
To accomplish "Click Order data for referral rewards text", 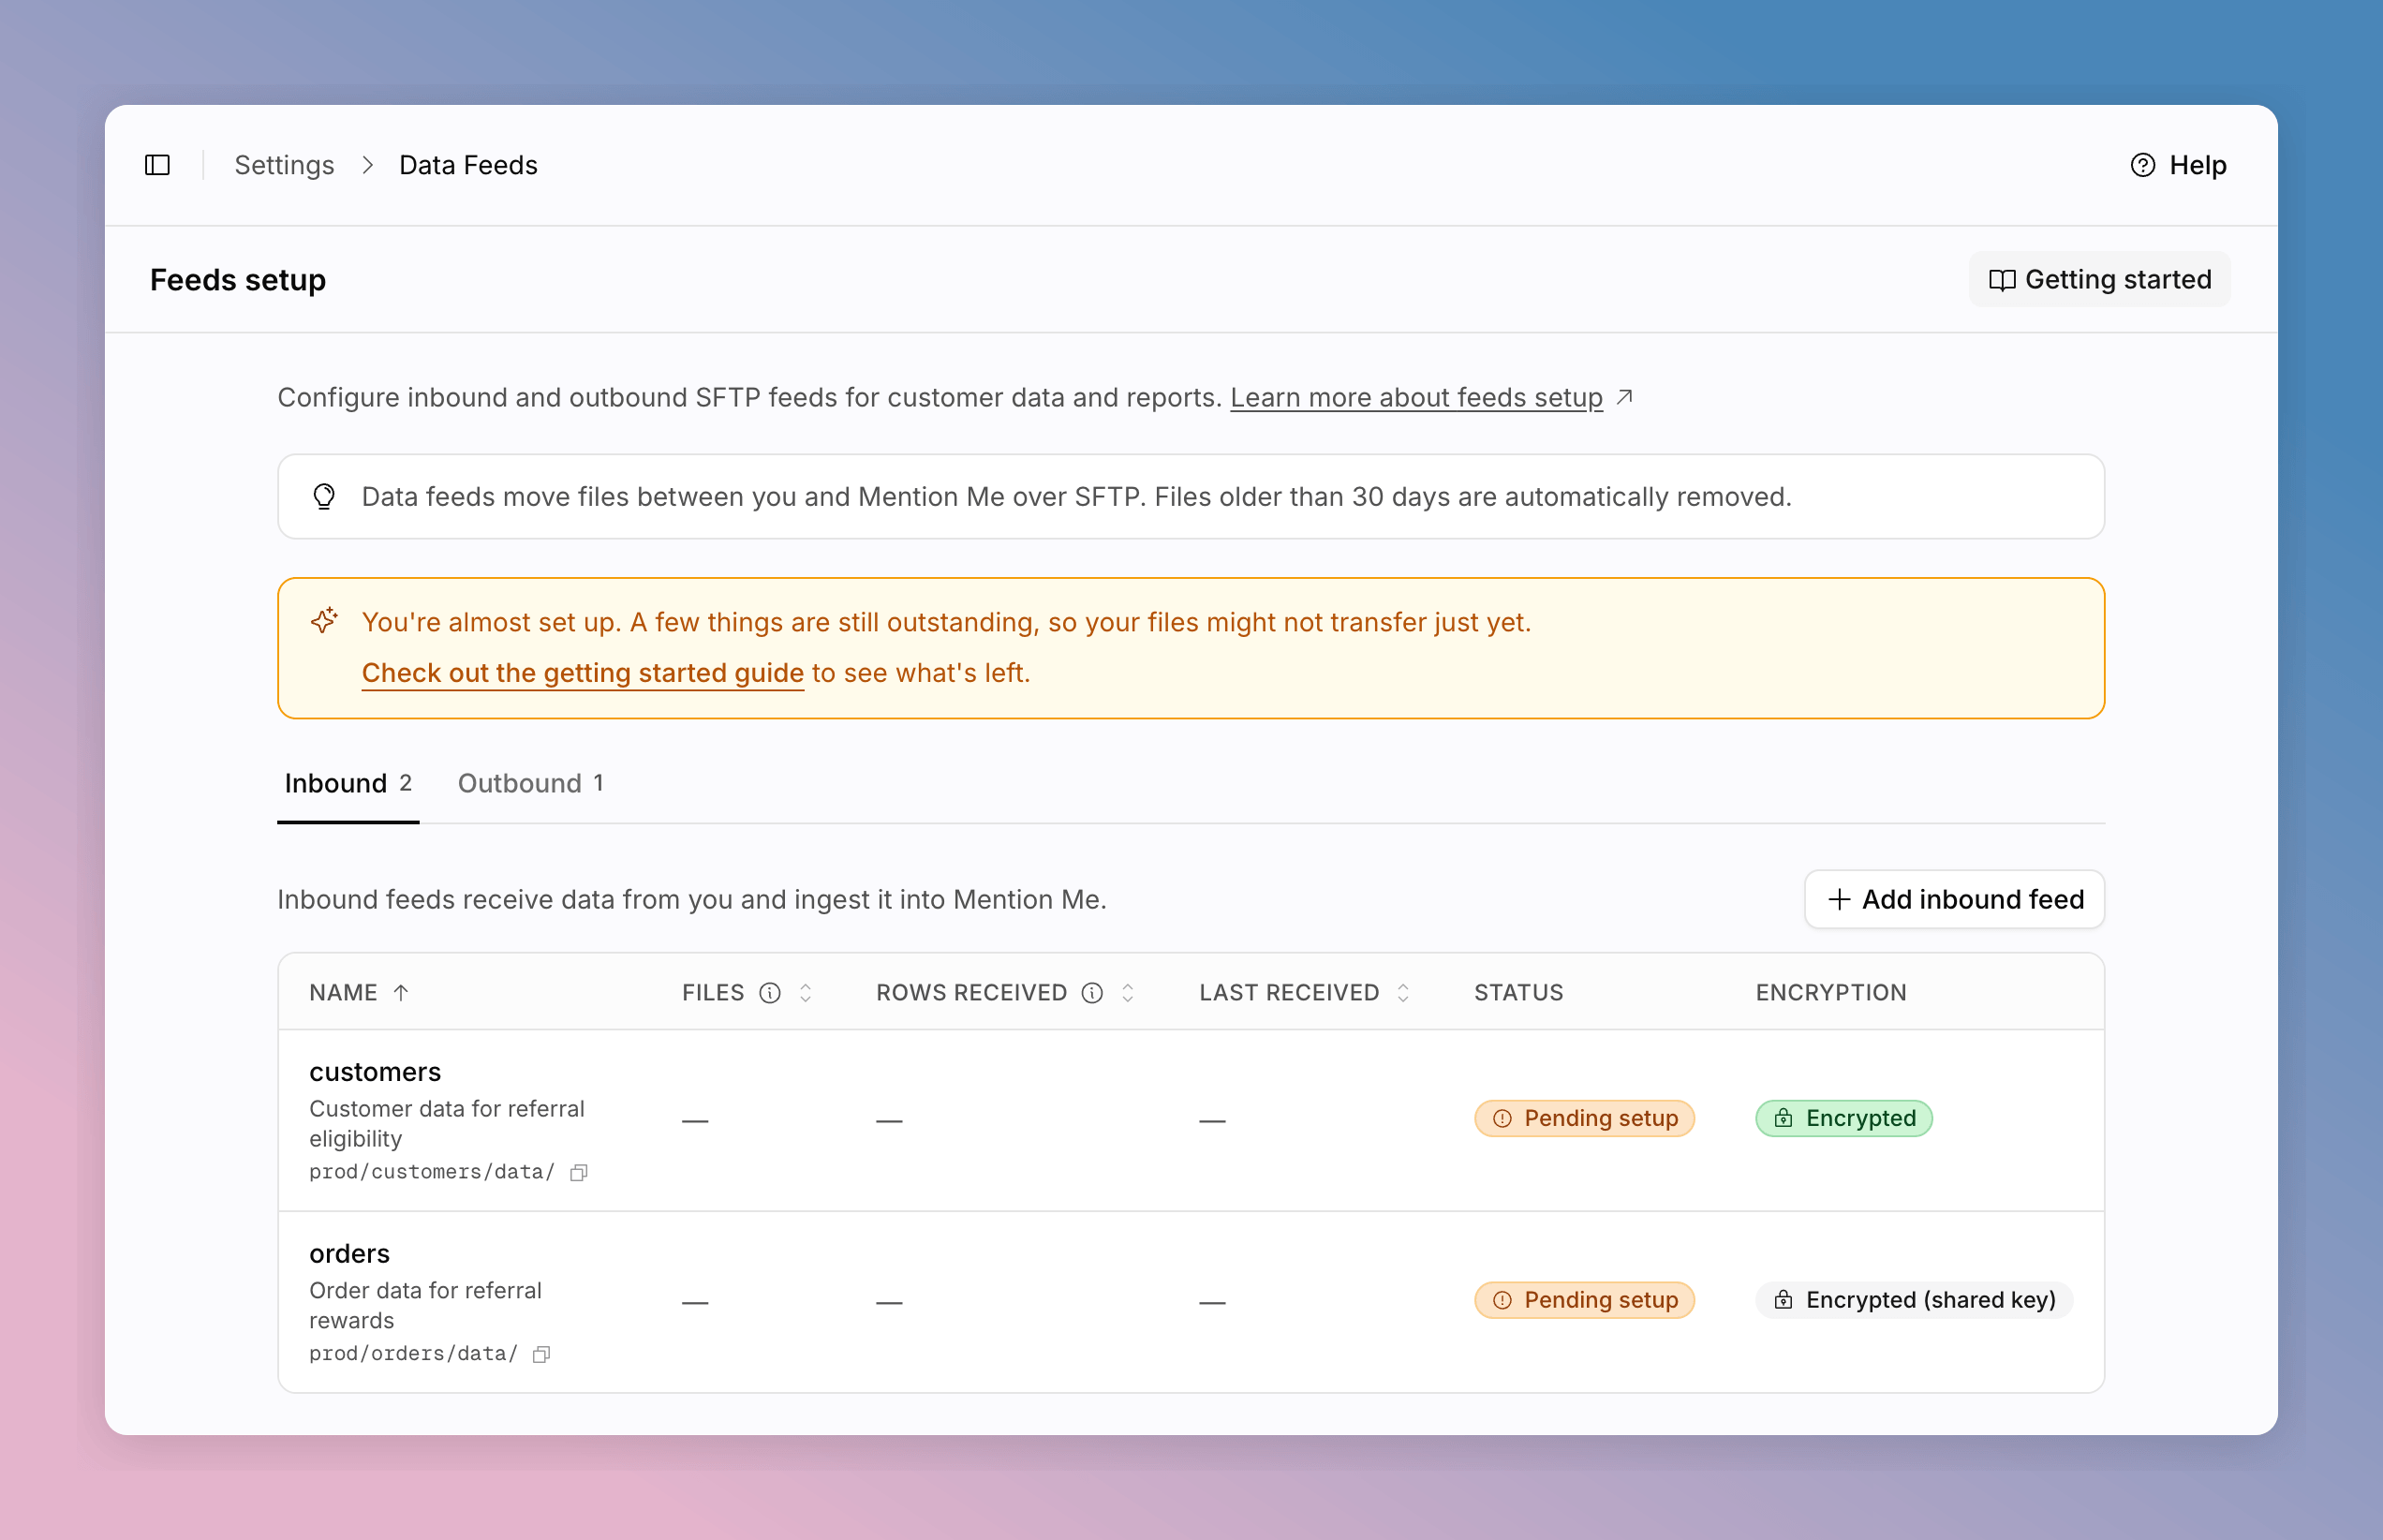I will [x=425, y=1306].
